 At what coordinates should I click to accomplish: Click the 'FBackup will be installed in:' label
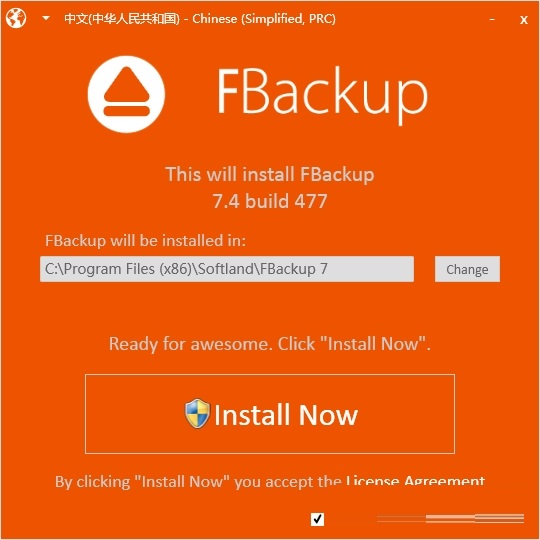tap(145, 240)
